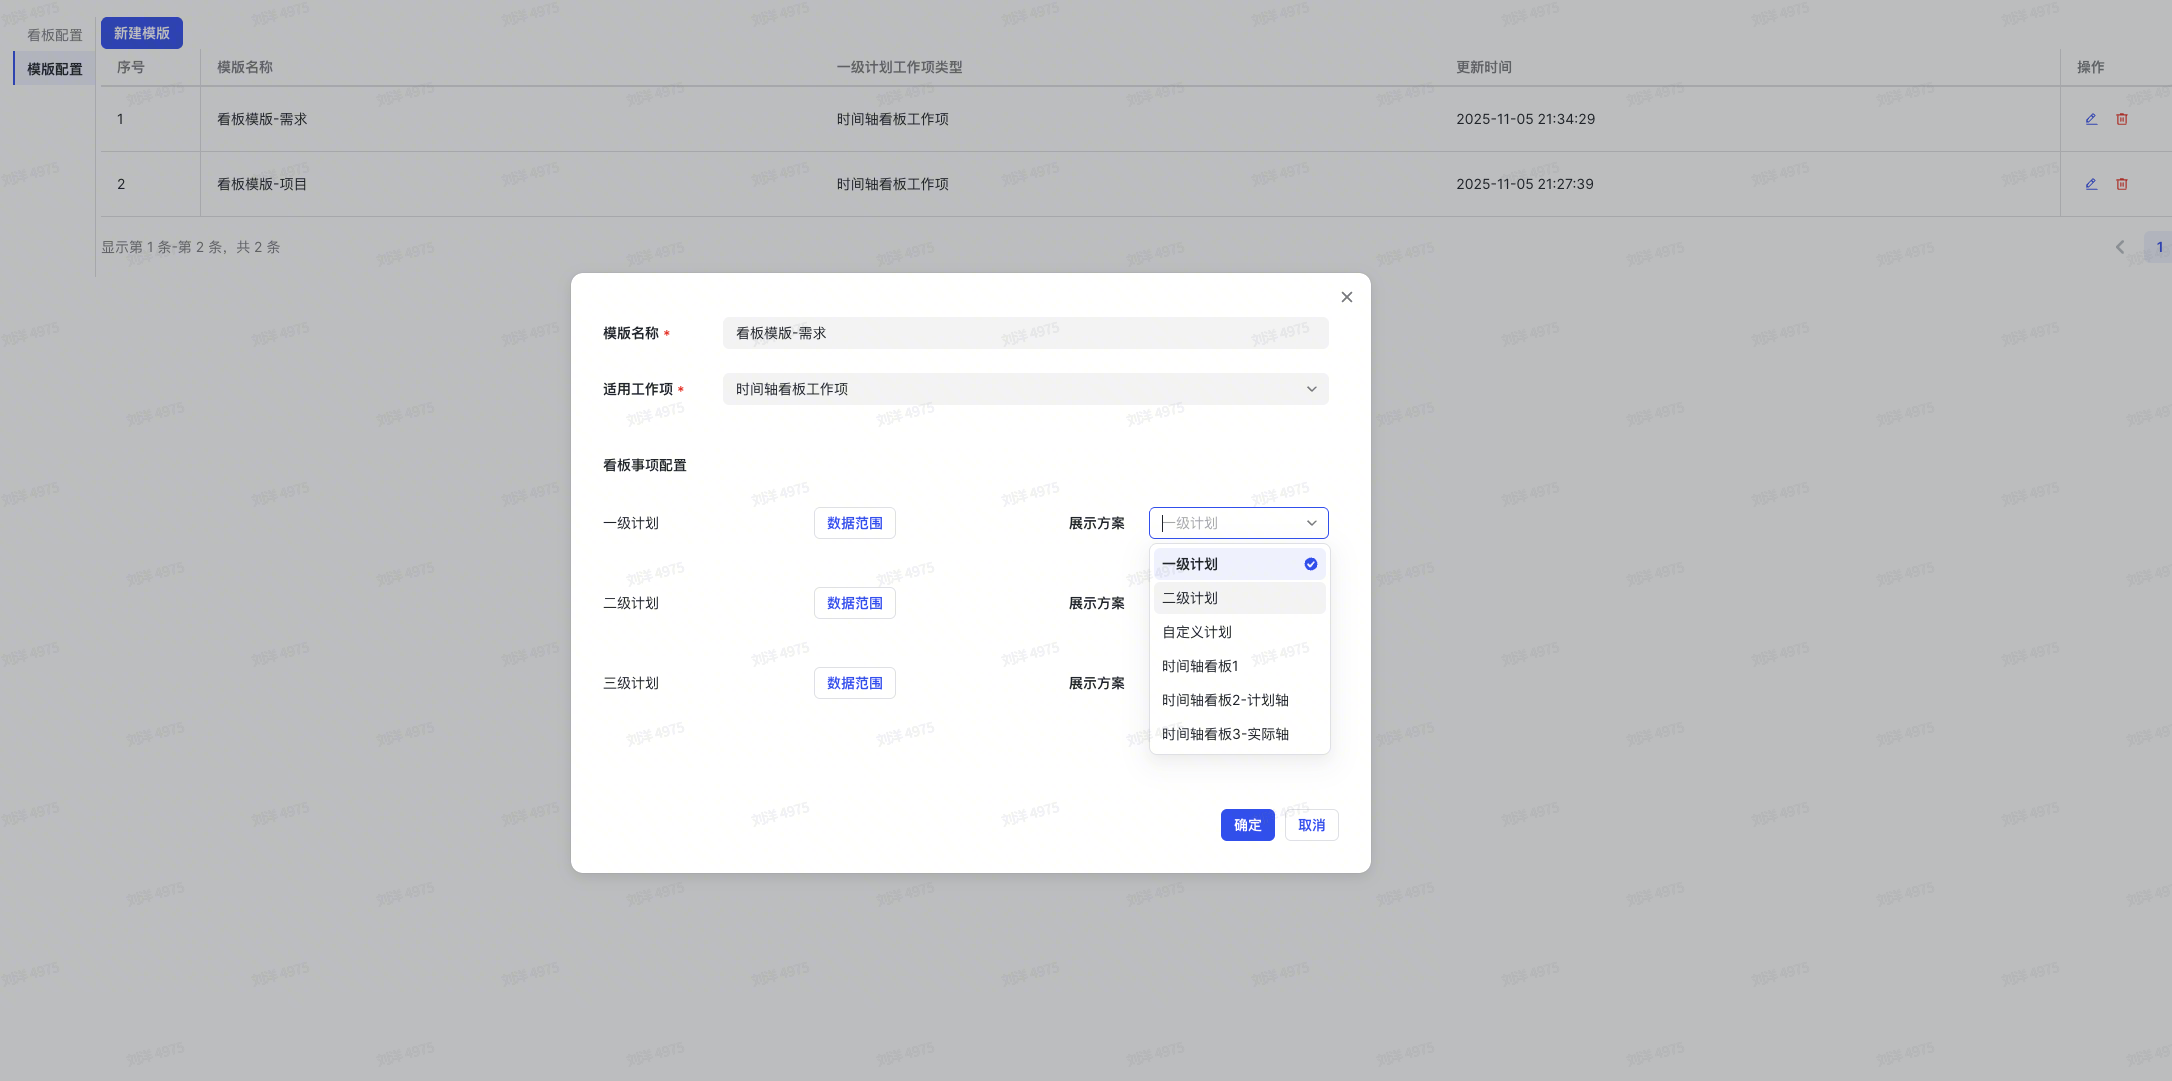Close the template dialog with X
Screen dimensions: 2172x1081
click(x=1347, y=297)
